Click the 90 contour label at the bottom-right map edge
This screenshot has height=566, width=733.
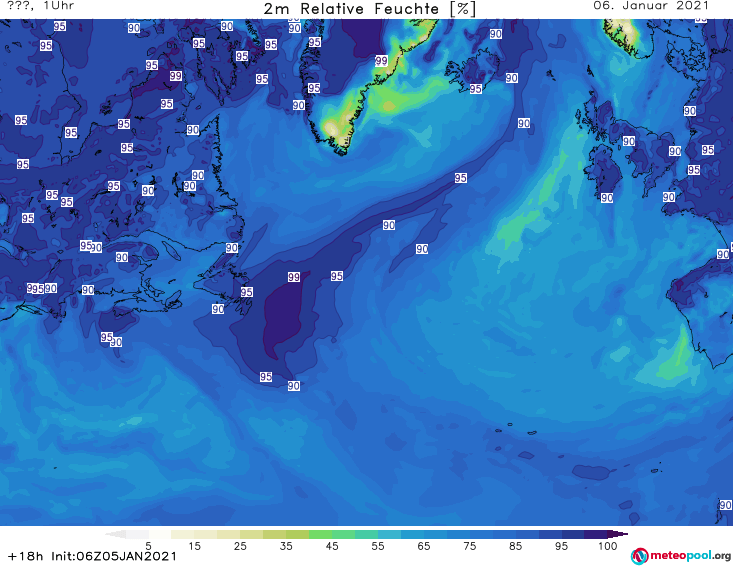point(725,505)
